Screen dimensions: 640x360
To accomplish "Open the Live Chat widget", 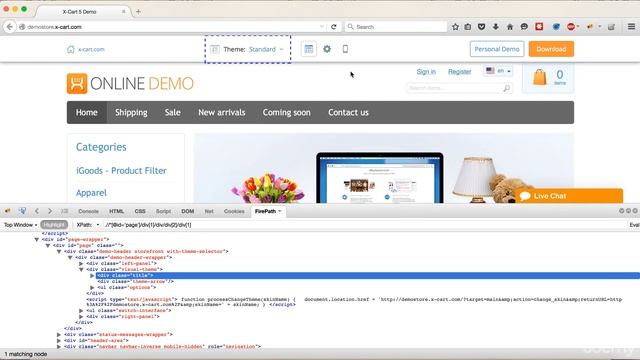I will (x=568, y=196).
